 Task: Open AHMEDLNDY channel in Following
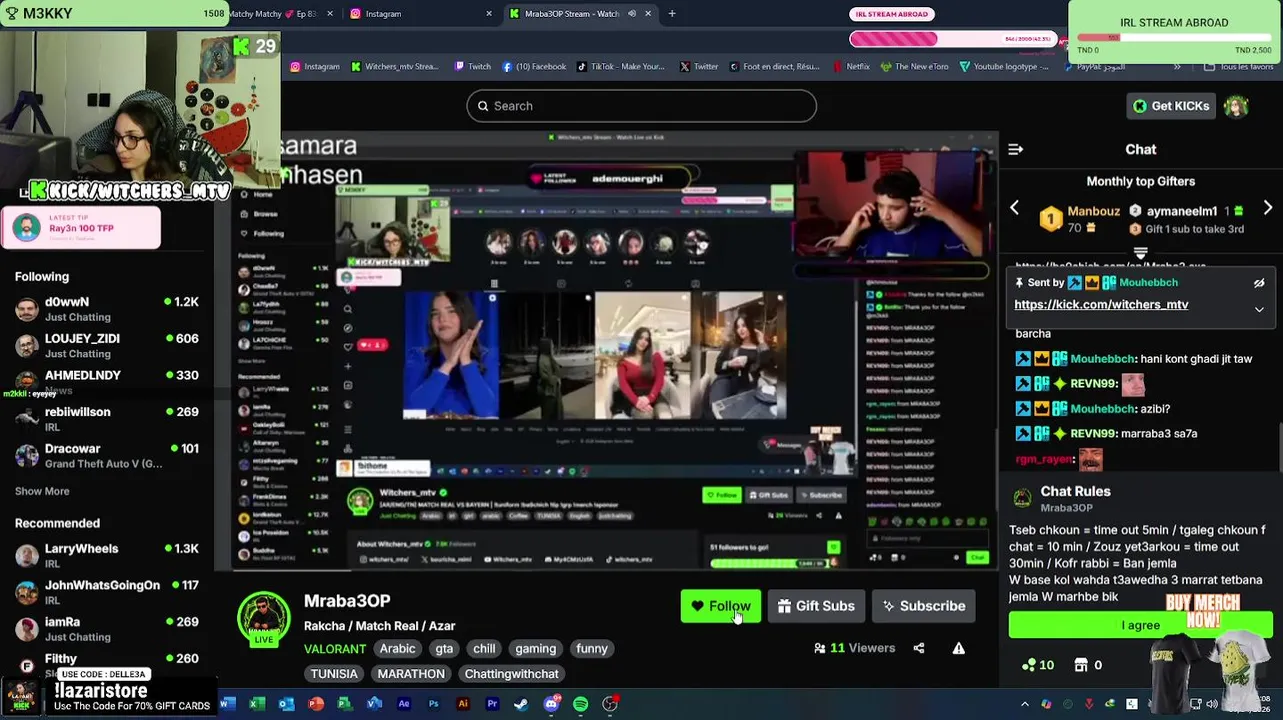[106, 382]
